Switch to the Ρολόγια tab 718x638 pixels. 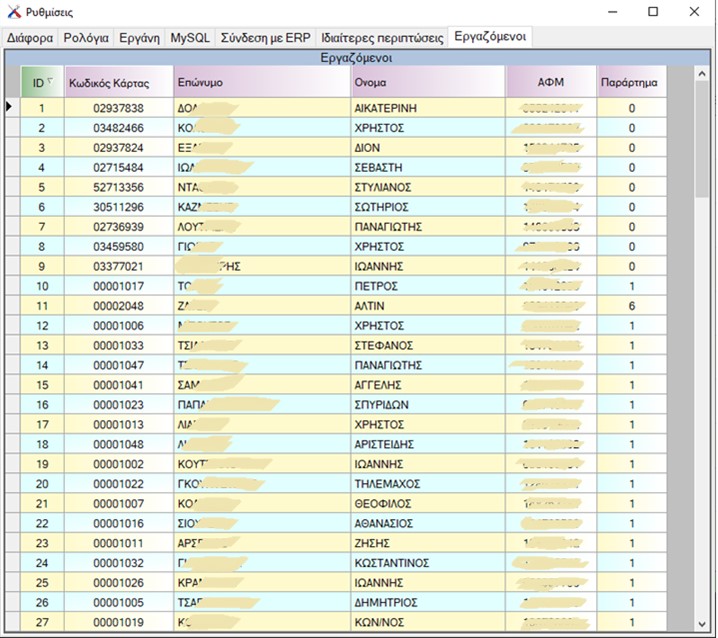tap(86, 37)
